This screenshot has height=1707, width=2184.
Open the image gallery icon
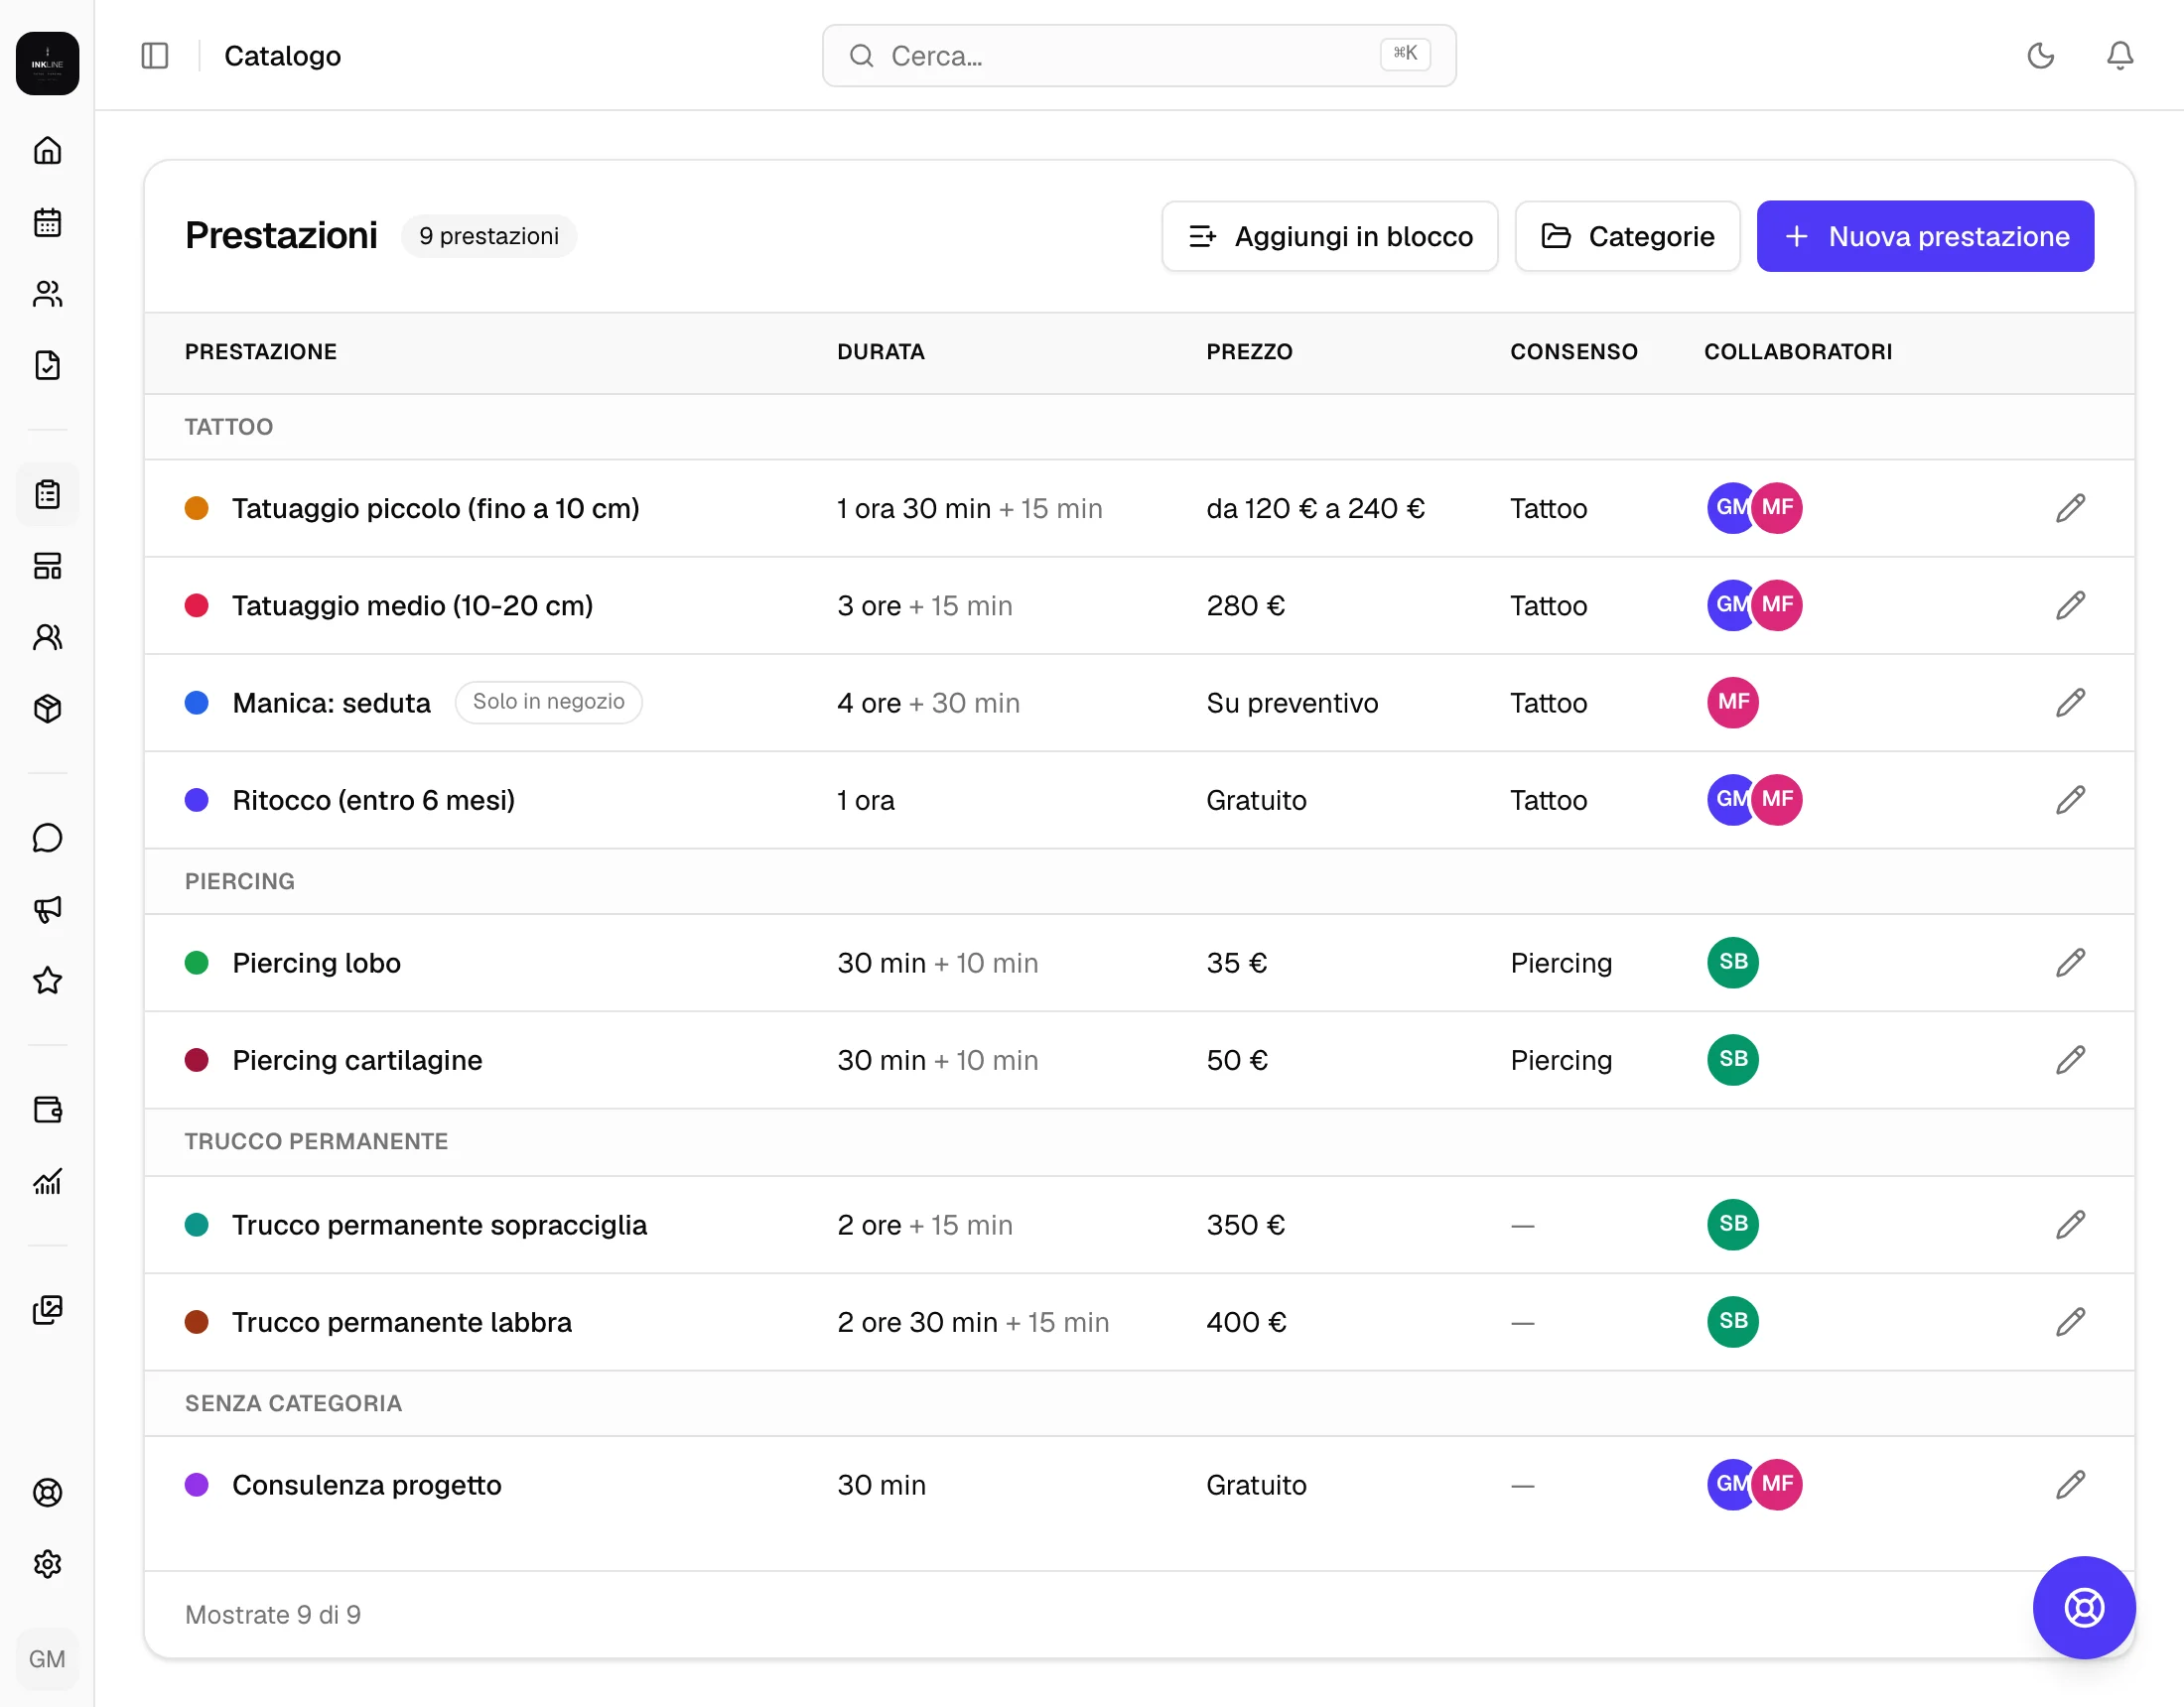coord(47,1310)
